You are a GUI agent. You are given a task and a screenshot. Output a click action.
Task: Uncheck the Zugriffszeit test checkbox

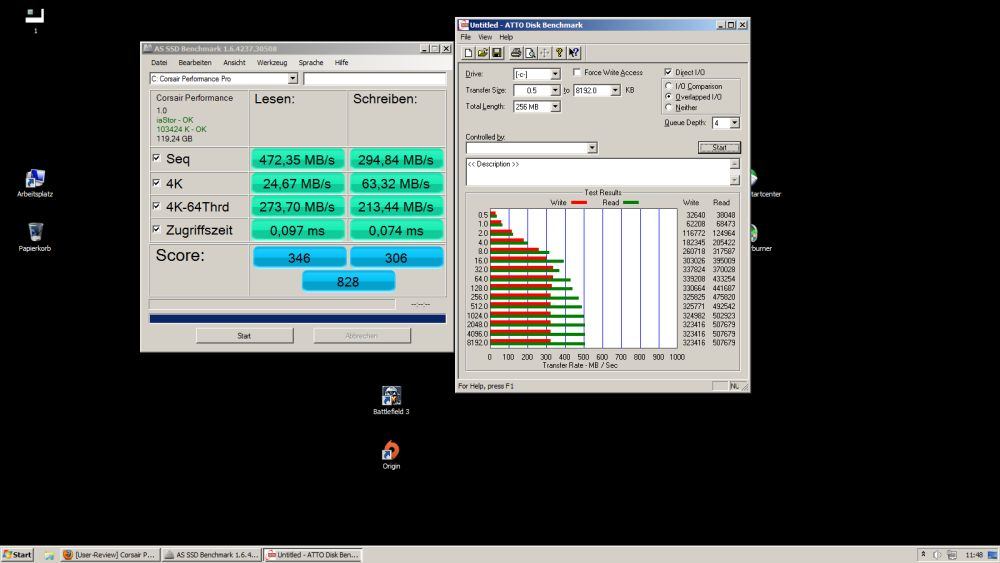pyautogui.click(x=156, y=228)
